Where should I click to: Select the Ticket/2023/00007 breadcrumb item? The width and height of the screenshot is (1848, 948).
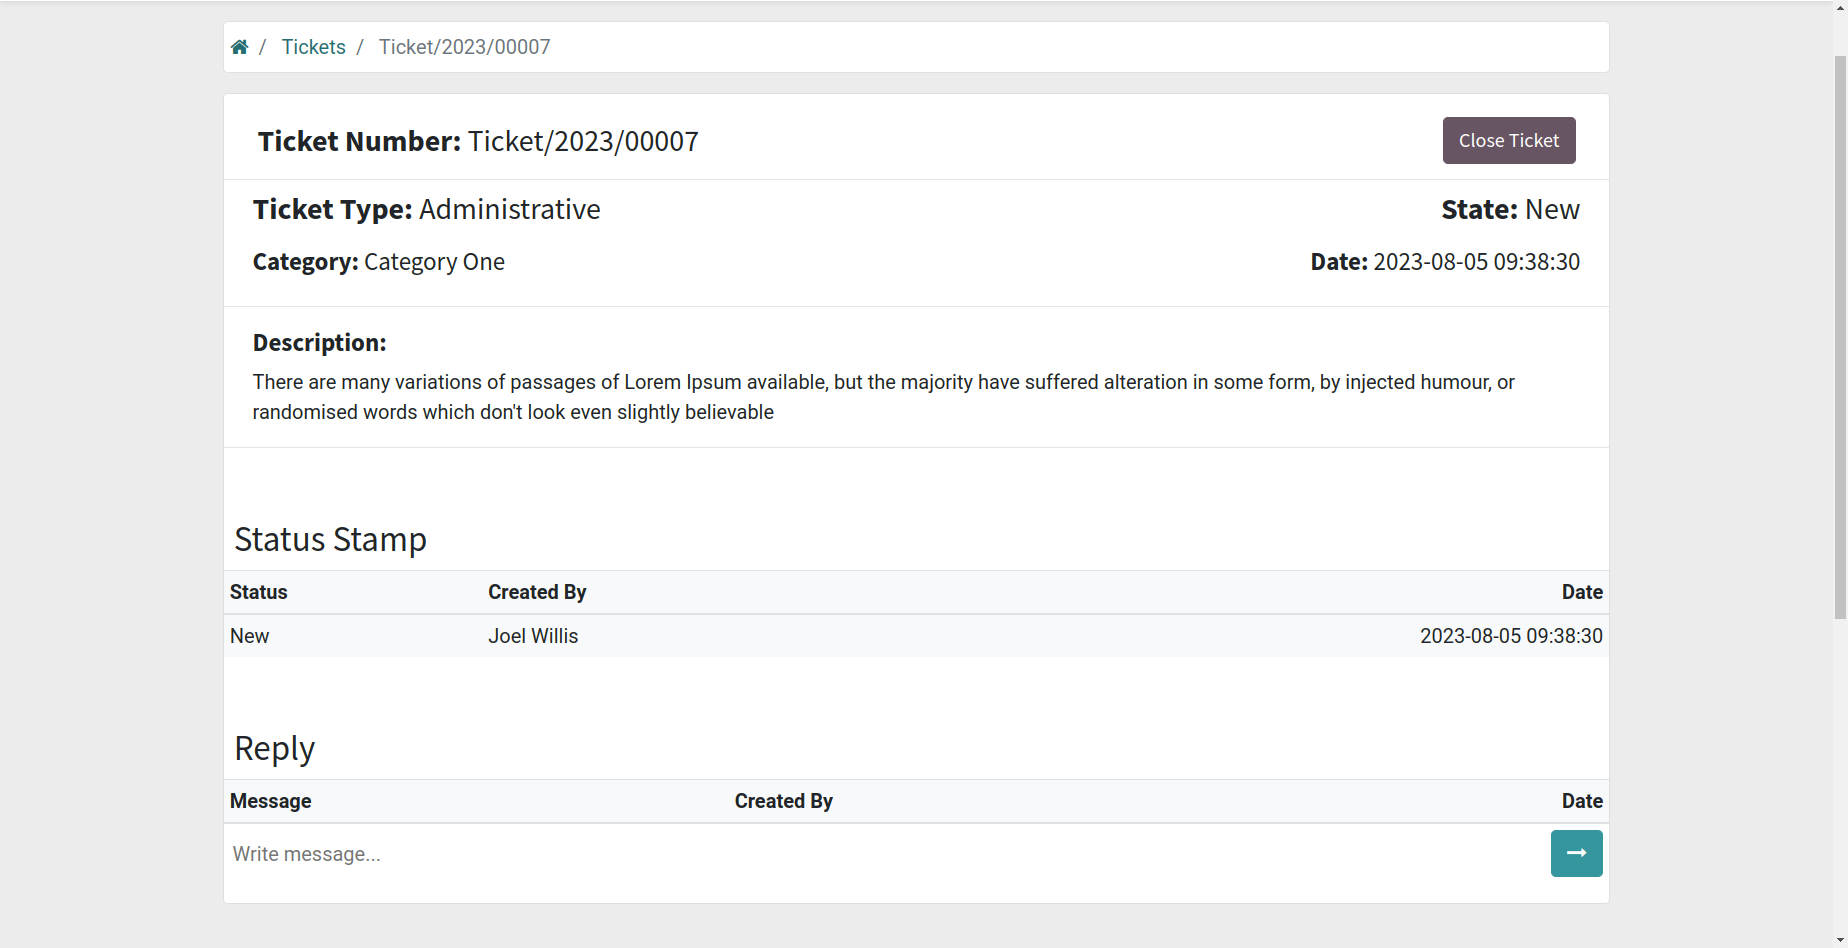point(464,47)
